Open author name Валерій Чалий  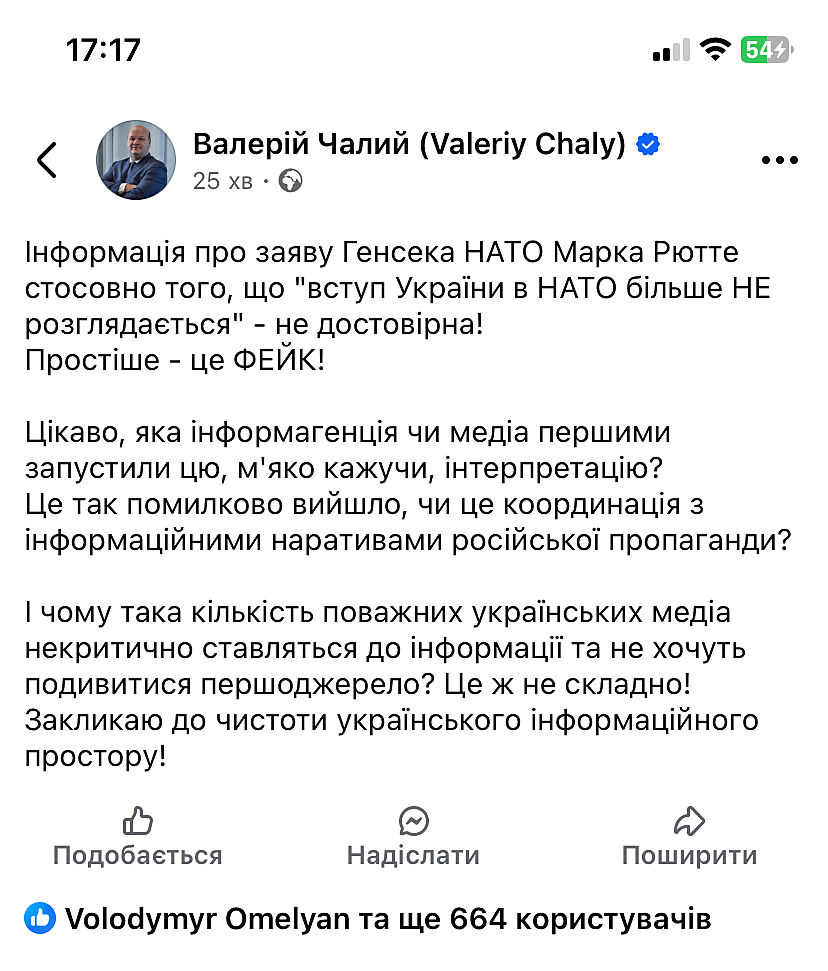click(x=410, y=145)
